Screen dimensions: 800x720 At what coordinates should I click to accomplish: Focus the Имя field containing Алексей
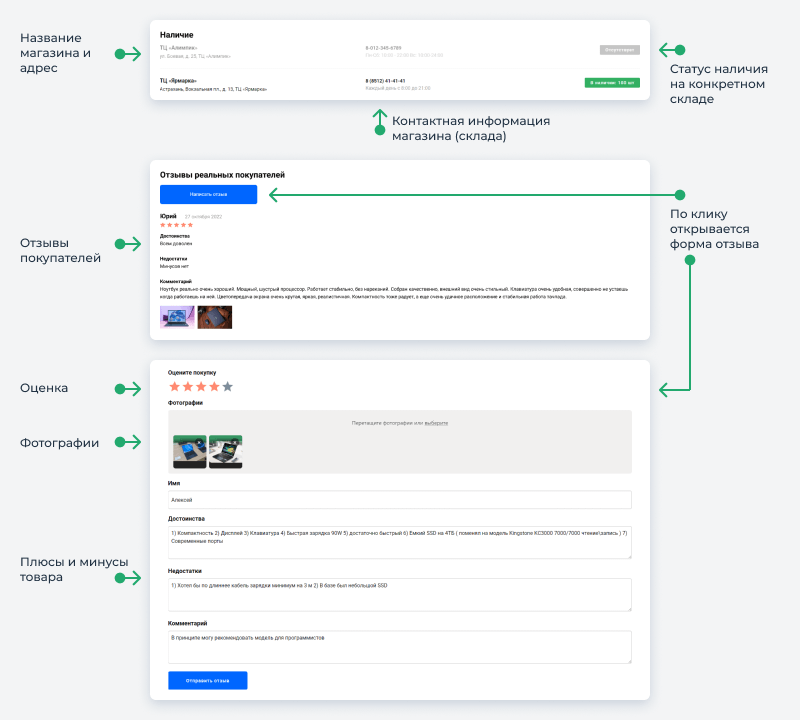point(399,500)
